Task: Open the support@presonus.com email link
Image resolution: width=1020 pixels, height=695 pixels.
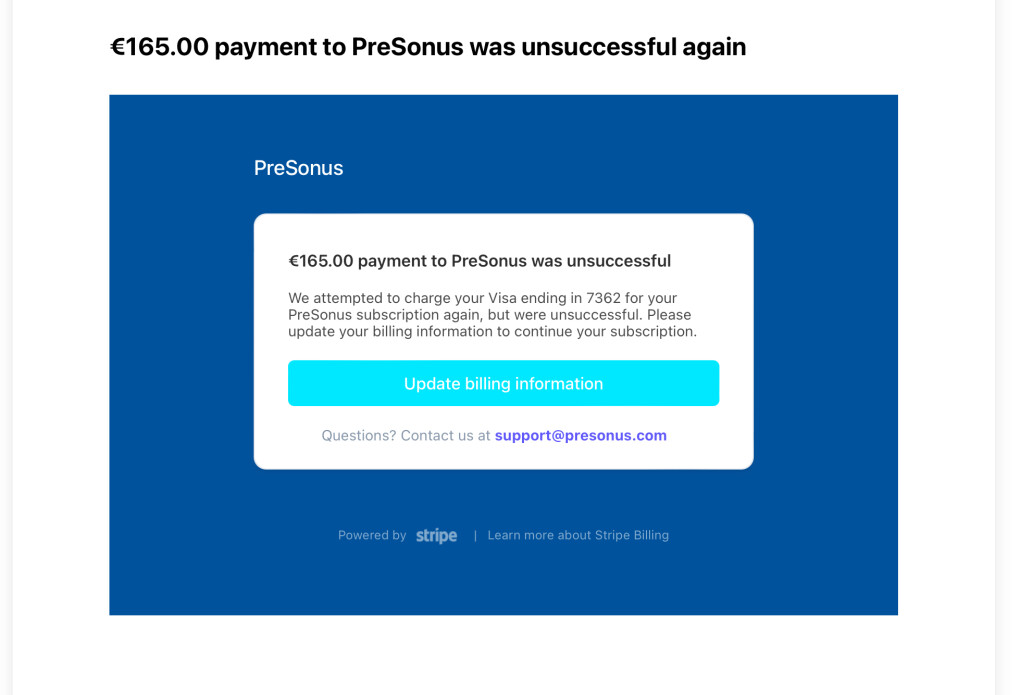Action: tap(580, 435)
